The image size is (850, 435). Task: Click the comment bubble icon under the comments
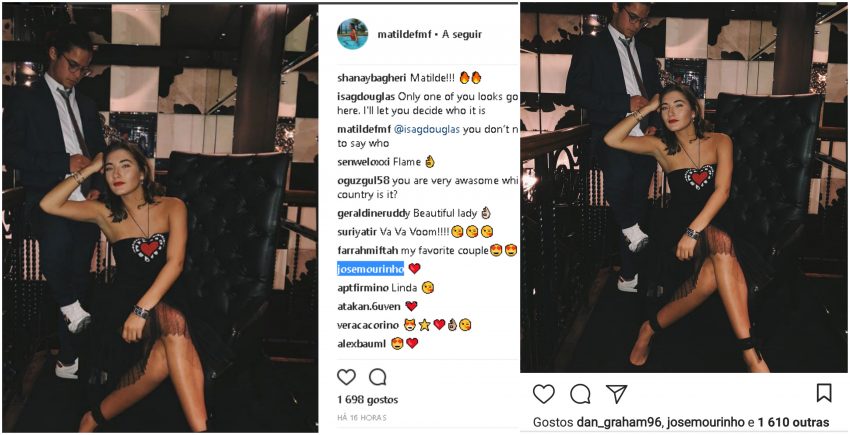click(x=377, y=377)
